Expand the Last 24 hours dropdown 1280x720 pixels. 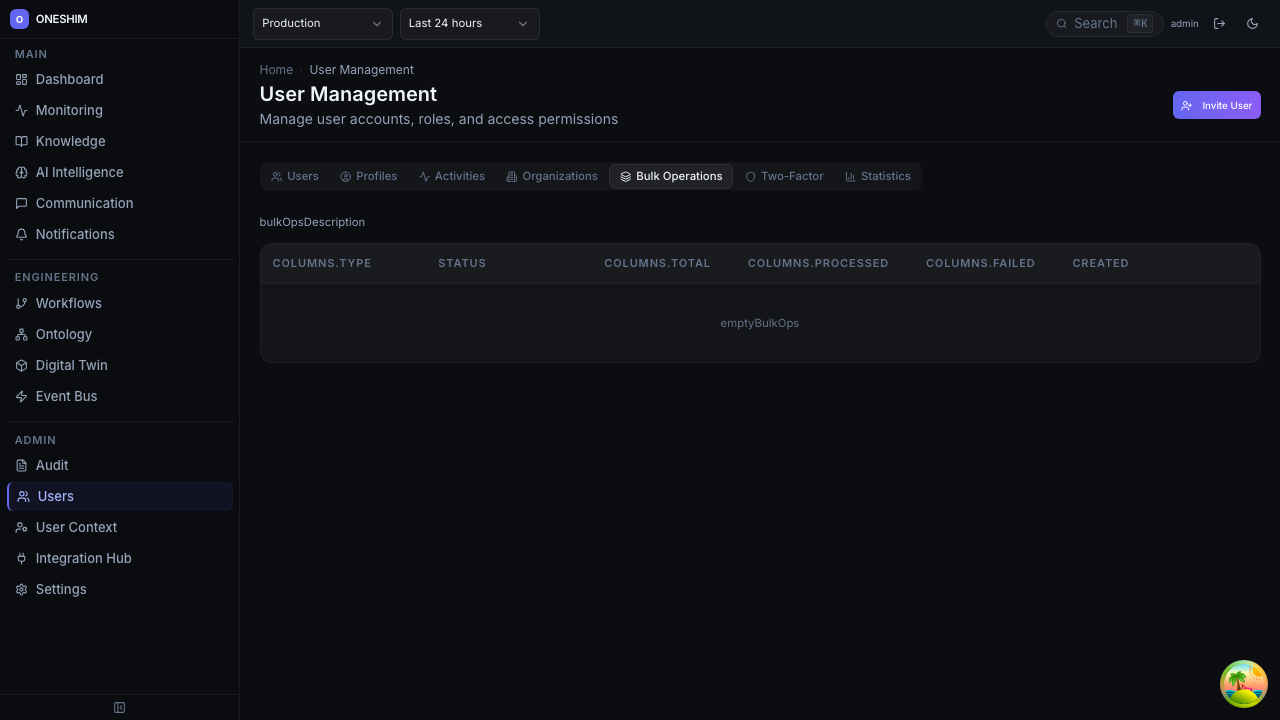tap(469, 23)
